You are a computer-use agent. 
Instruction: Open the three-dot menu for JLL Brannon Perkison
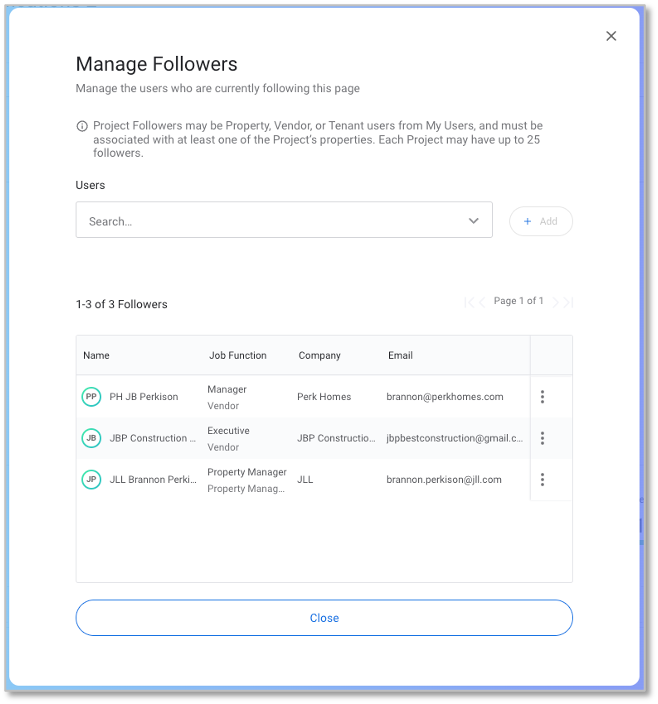[542, 480]
